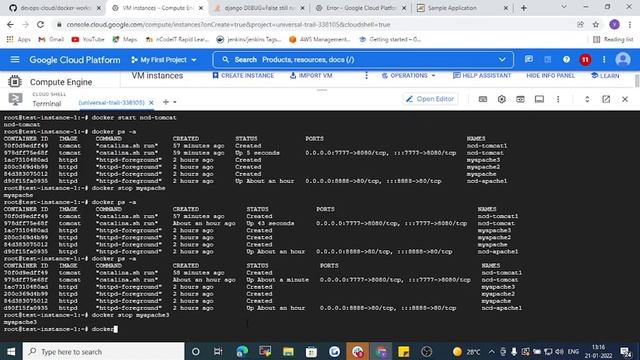This screenshot has width=640, height=360.
Task: Switch to the Error Google Cloud Platform tab
Action: click(359, 8)
